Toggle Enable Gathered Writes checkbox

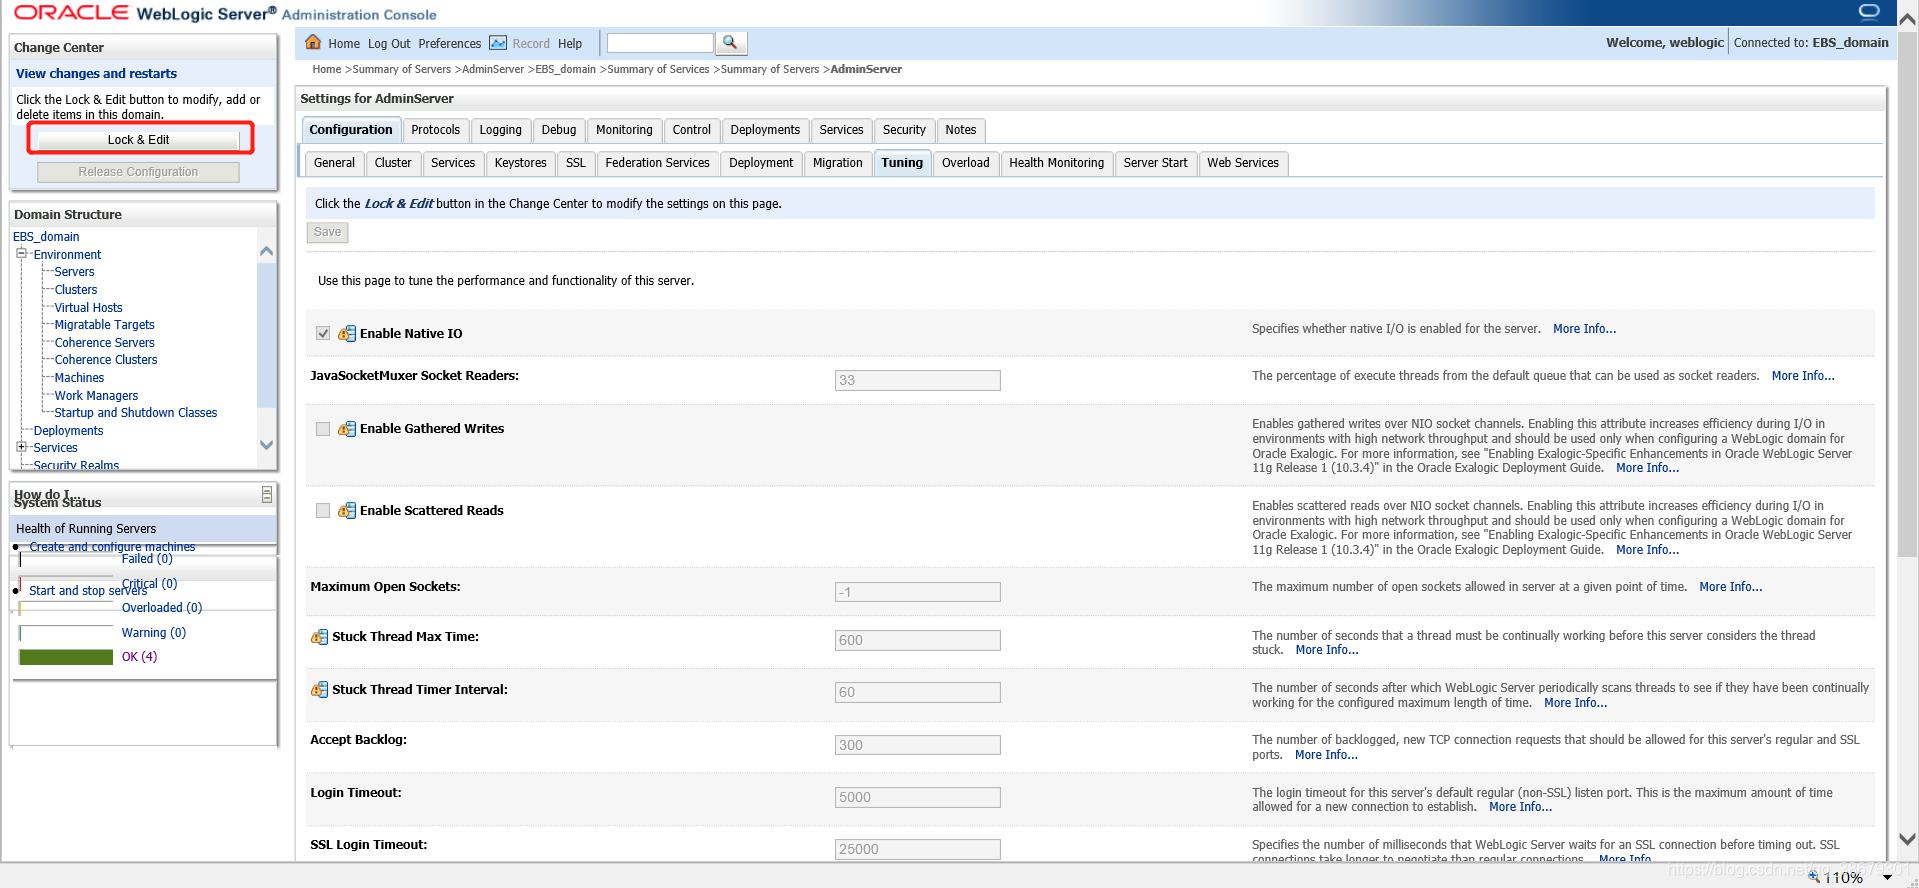(323, 428)
